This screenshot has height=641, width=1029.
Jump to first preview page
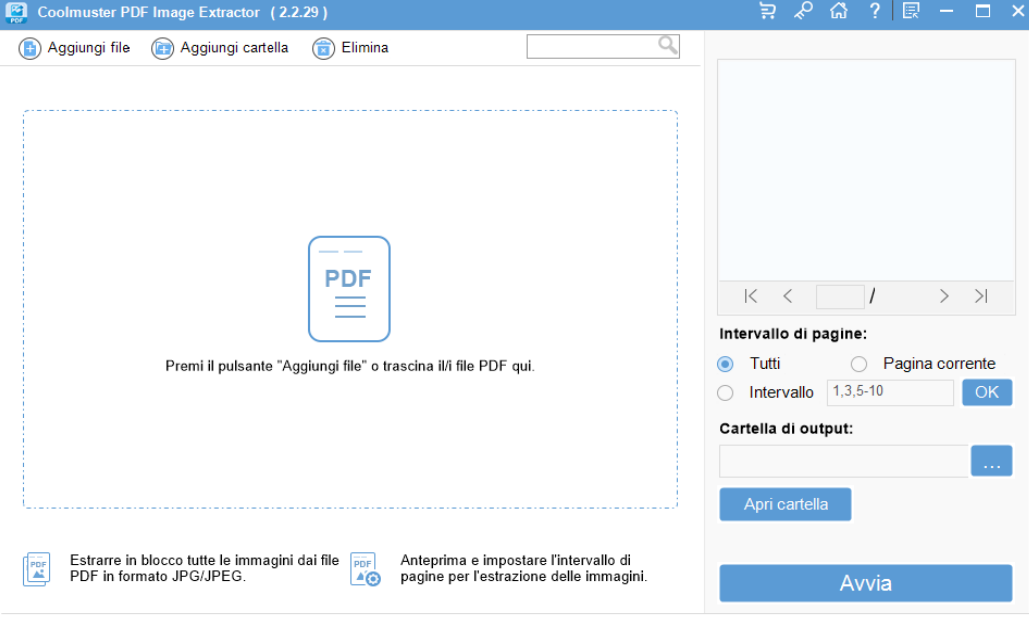pos(751,297)
